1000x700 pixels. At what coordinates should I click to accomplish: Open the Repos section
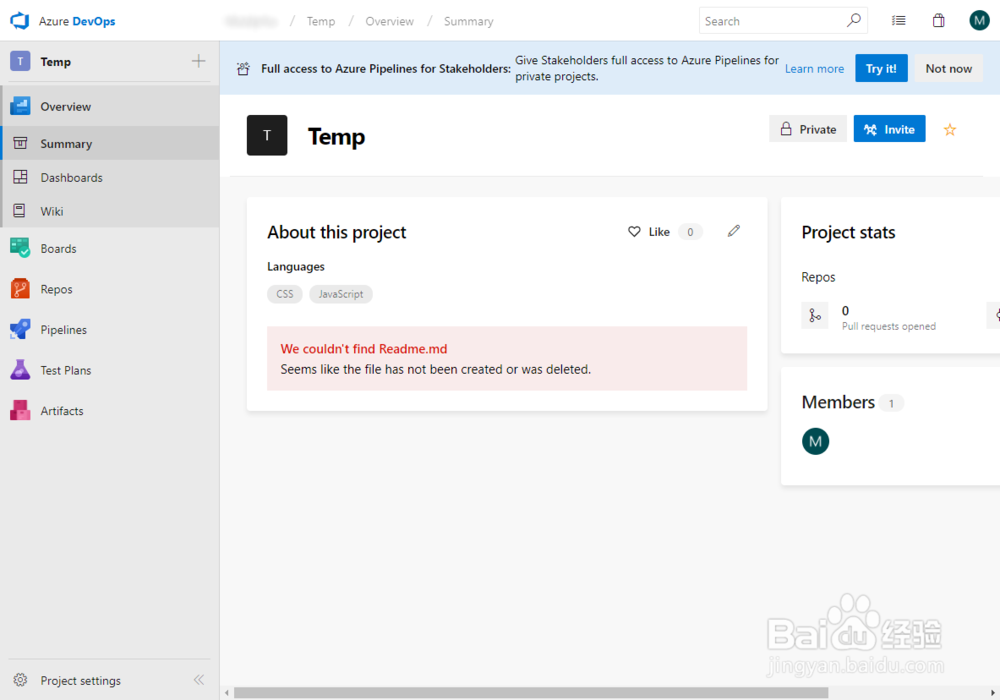point(53,288)
